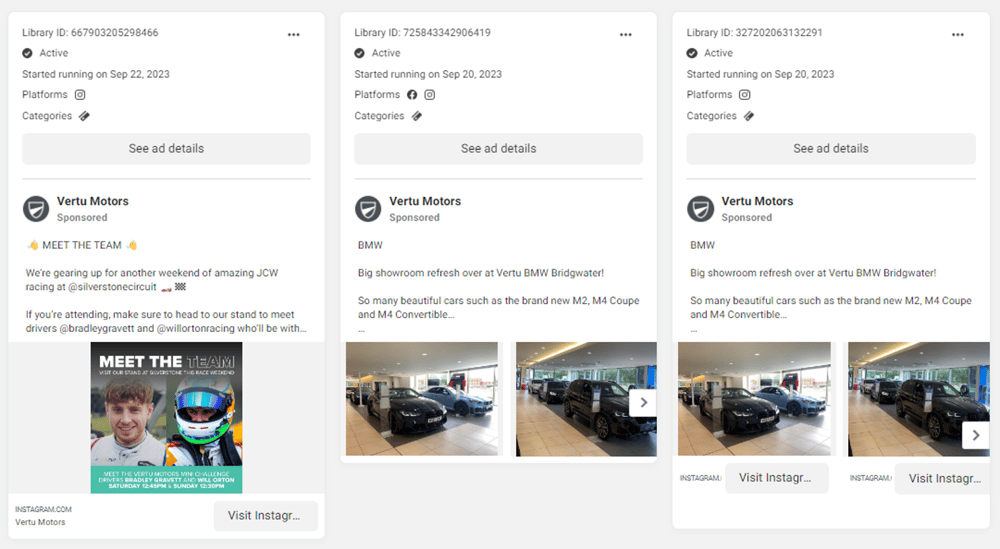1000x549 pixels.
Task: Click Instagram platform icon on ad 725843342906419
Action: pos(430,94)
